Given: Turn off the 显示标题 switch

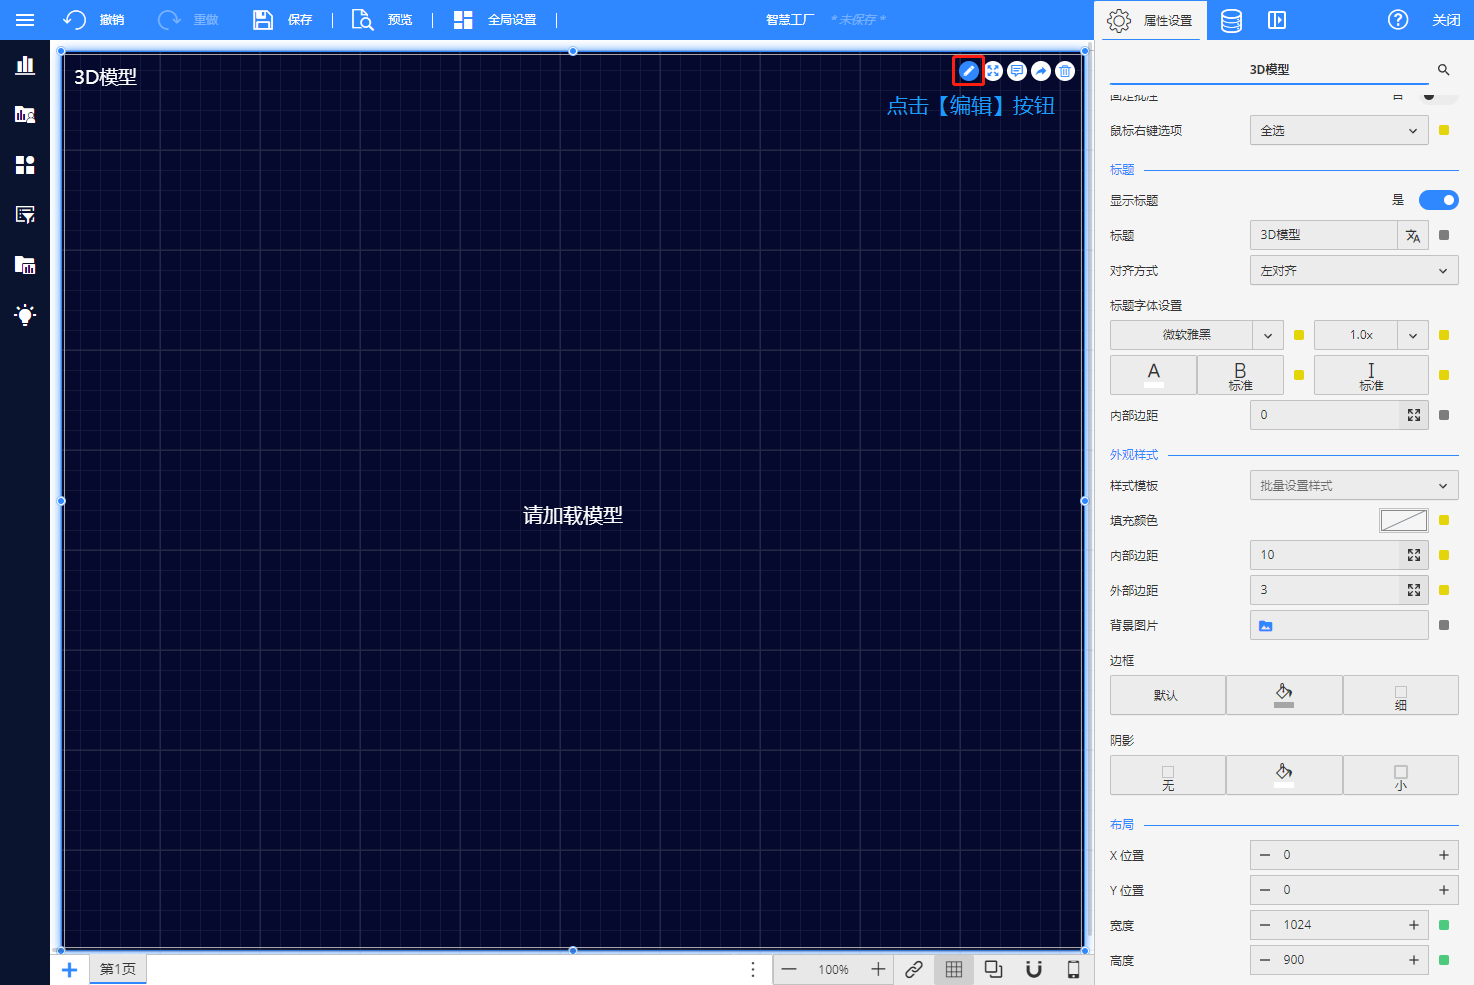Looking at the screenshot, I should pyautogui.click(x=1438, y=200).
